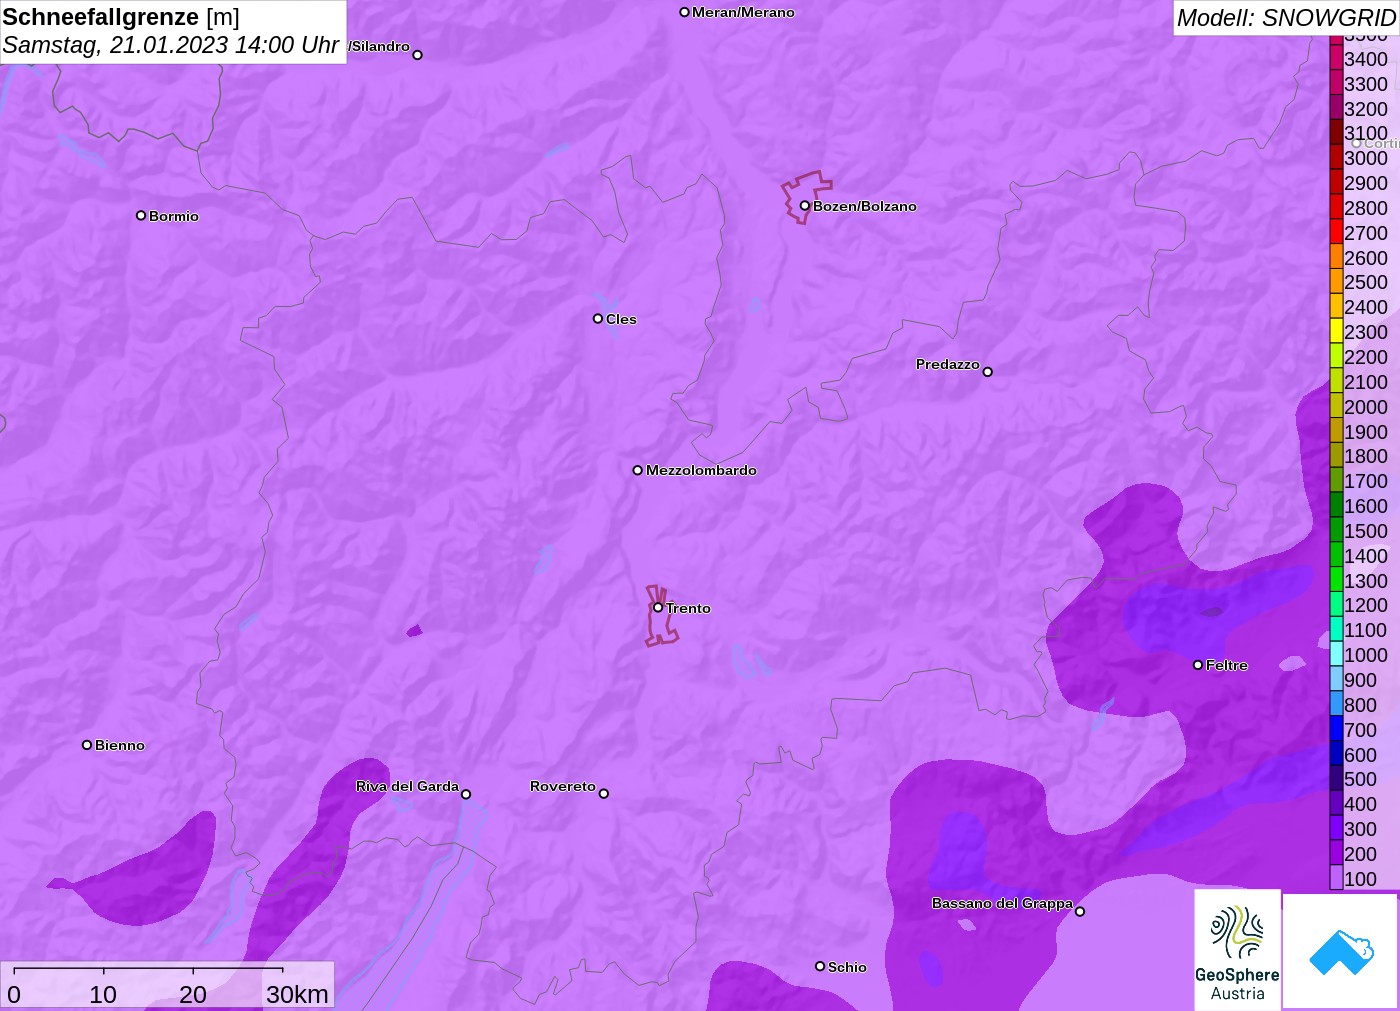Screen dimensions: 1400x1011
Task: Click the 700 m blue legend swatch
Action: click(x=1336, y=729)
